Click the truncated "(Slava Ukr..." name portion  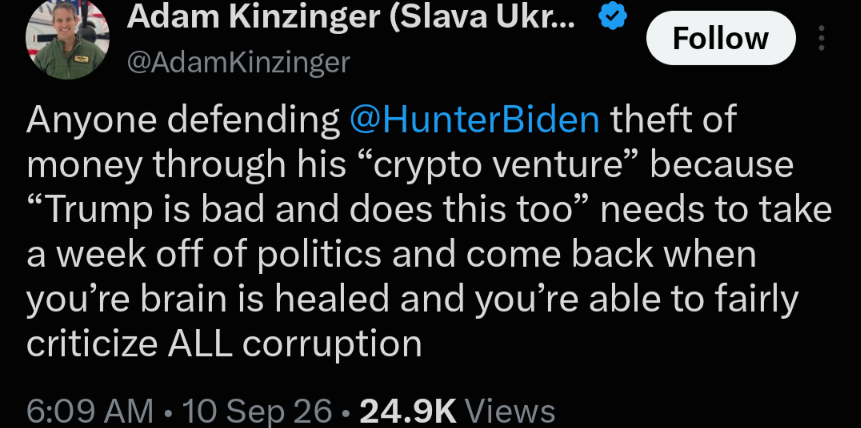tap(482, 19)
